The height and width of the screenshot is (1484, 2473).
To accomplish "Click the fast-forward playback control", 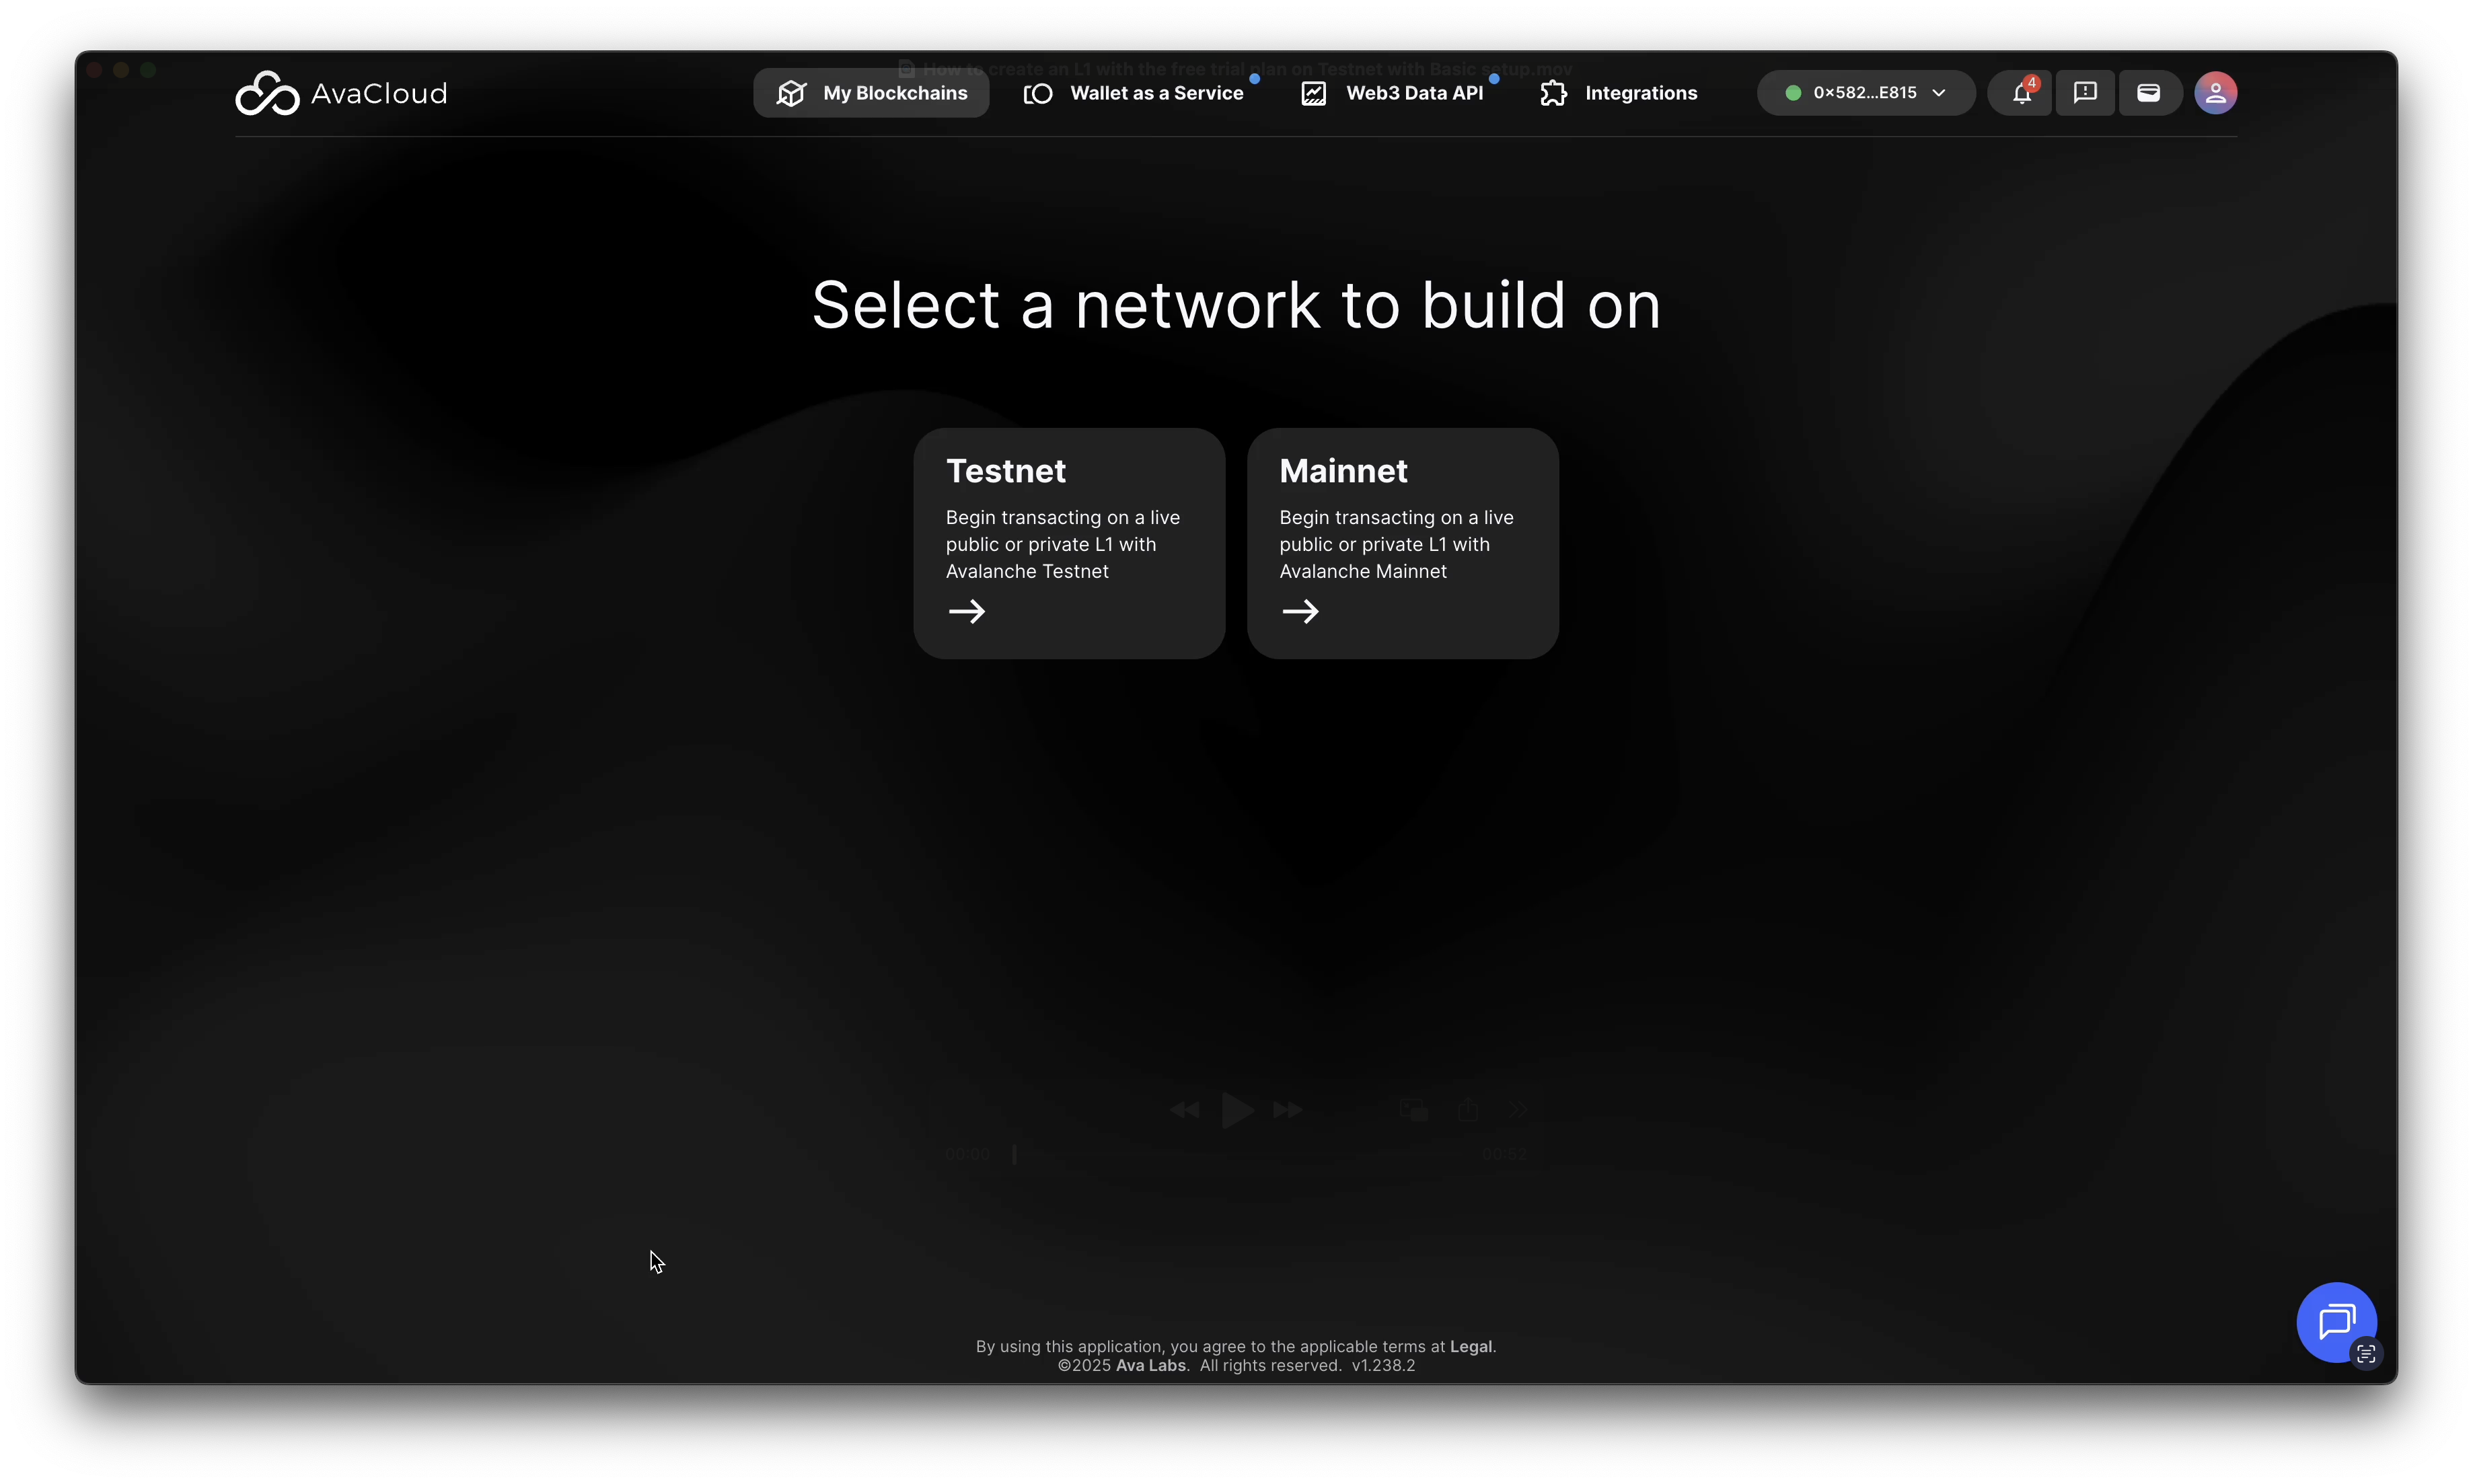I will tap(1287, 1110).
